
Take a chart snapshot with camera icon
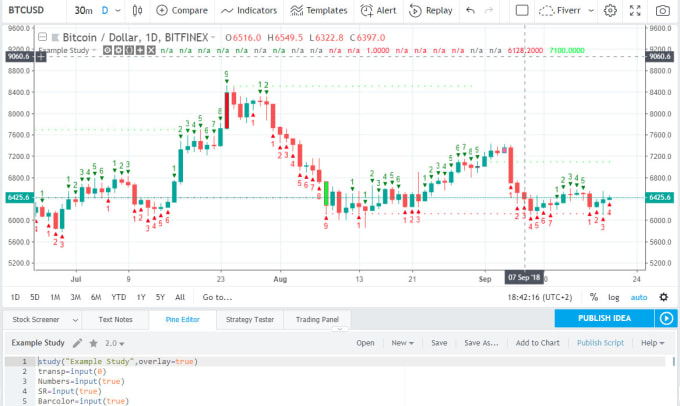tap(663, 10)
